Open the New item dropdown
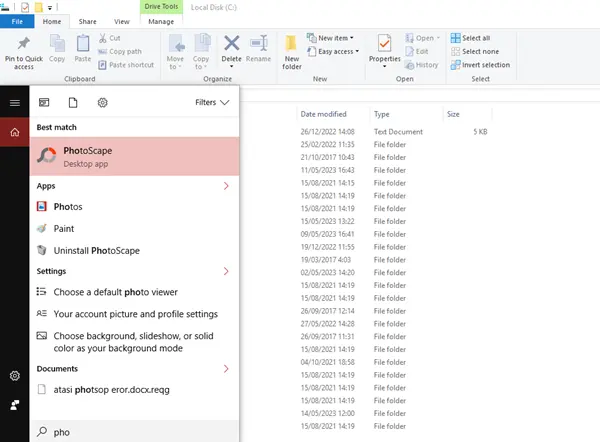600x442 pixels. [331, 38]
